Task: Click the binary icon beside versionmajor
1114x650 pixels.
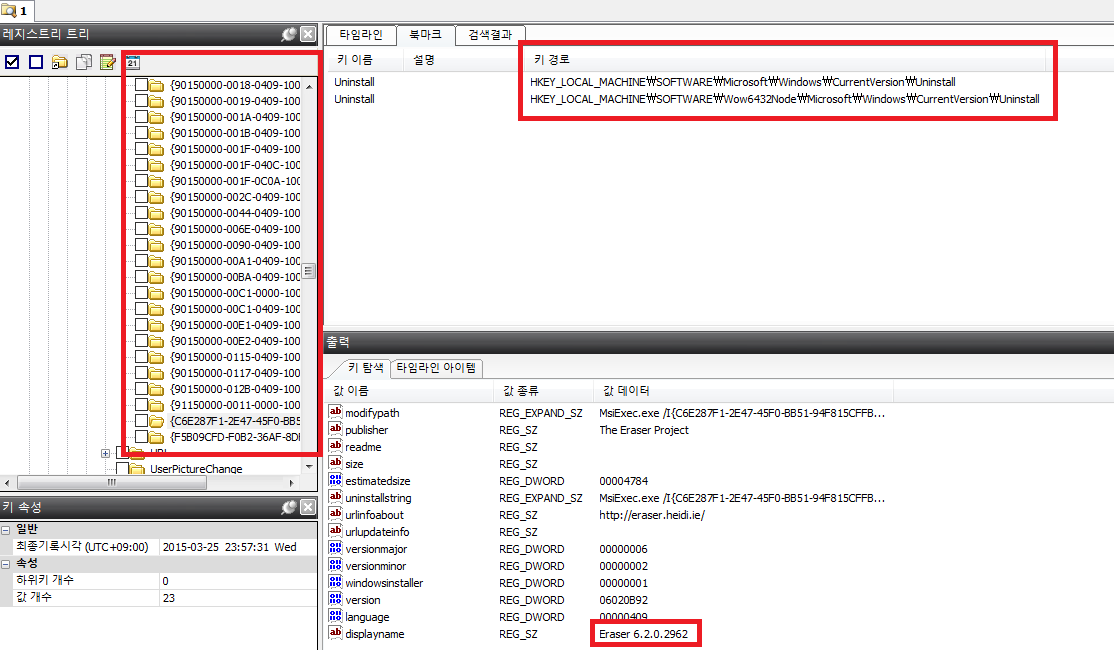Action: click(x=335, y=548)
